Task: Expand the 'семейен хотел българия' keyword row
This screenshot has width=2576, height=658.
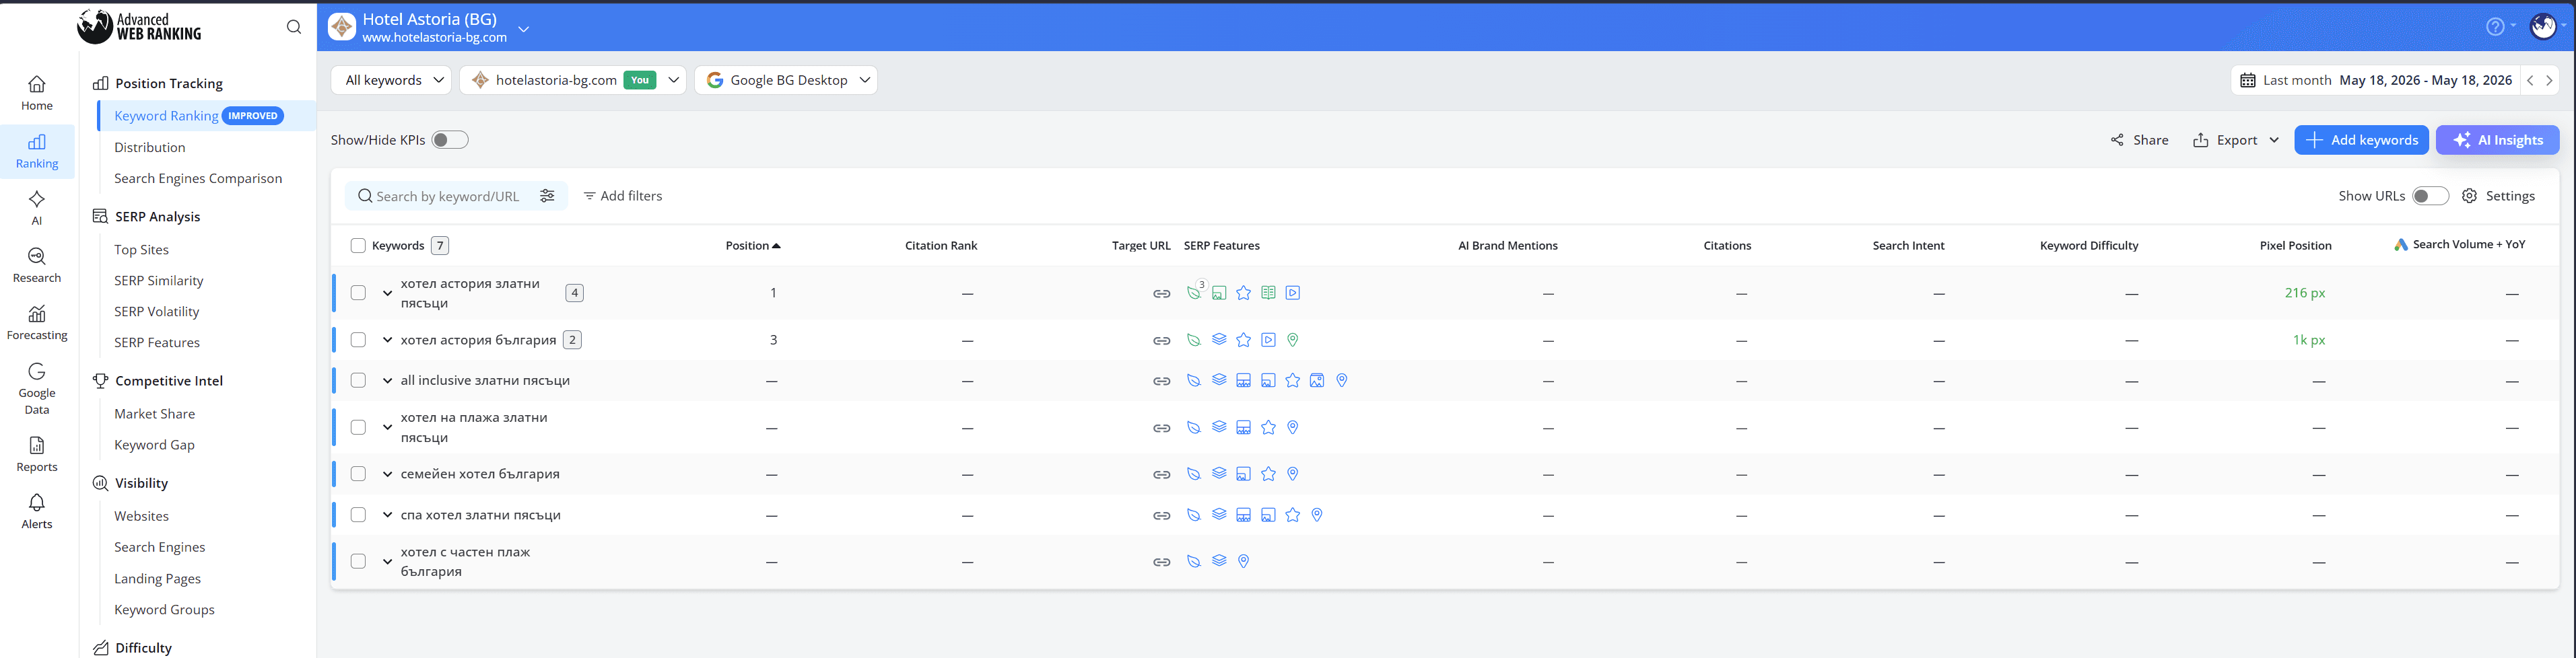Action: 387,474
